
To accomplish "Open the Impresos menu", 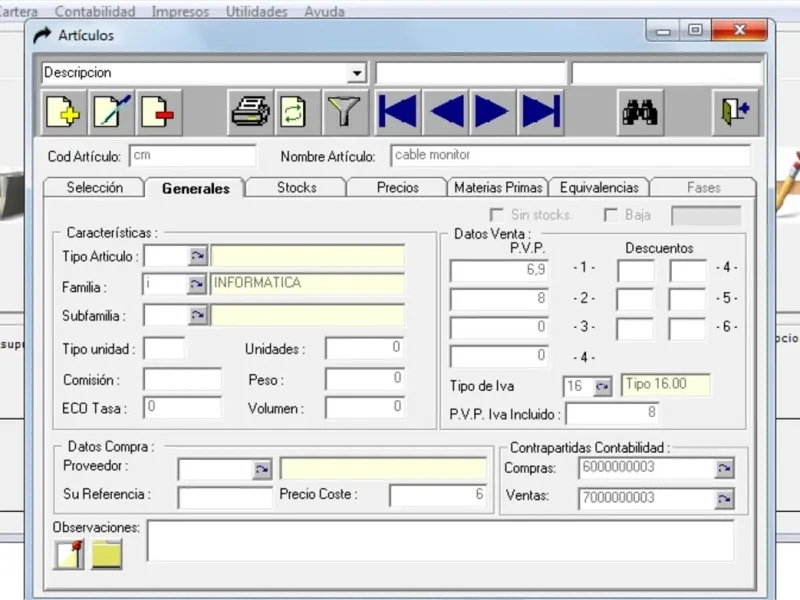I will coord(180,11).
